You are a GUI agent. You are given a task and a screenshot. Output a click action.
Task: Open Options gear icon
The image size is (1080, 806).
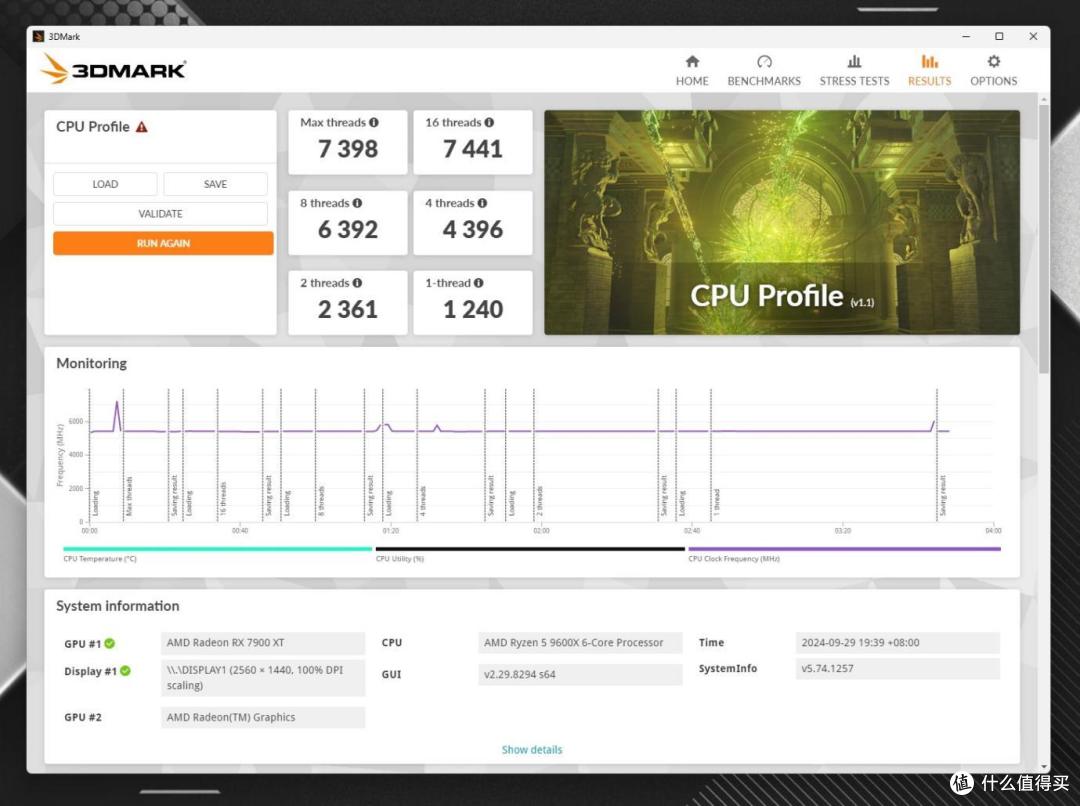[x=993, y=61]
